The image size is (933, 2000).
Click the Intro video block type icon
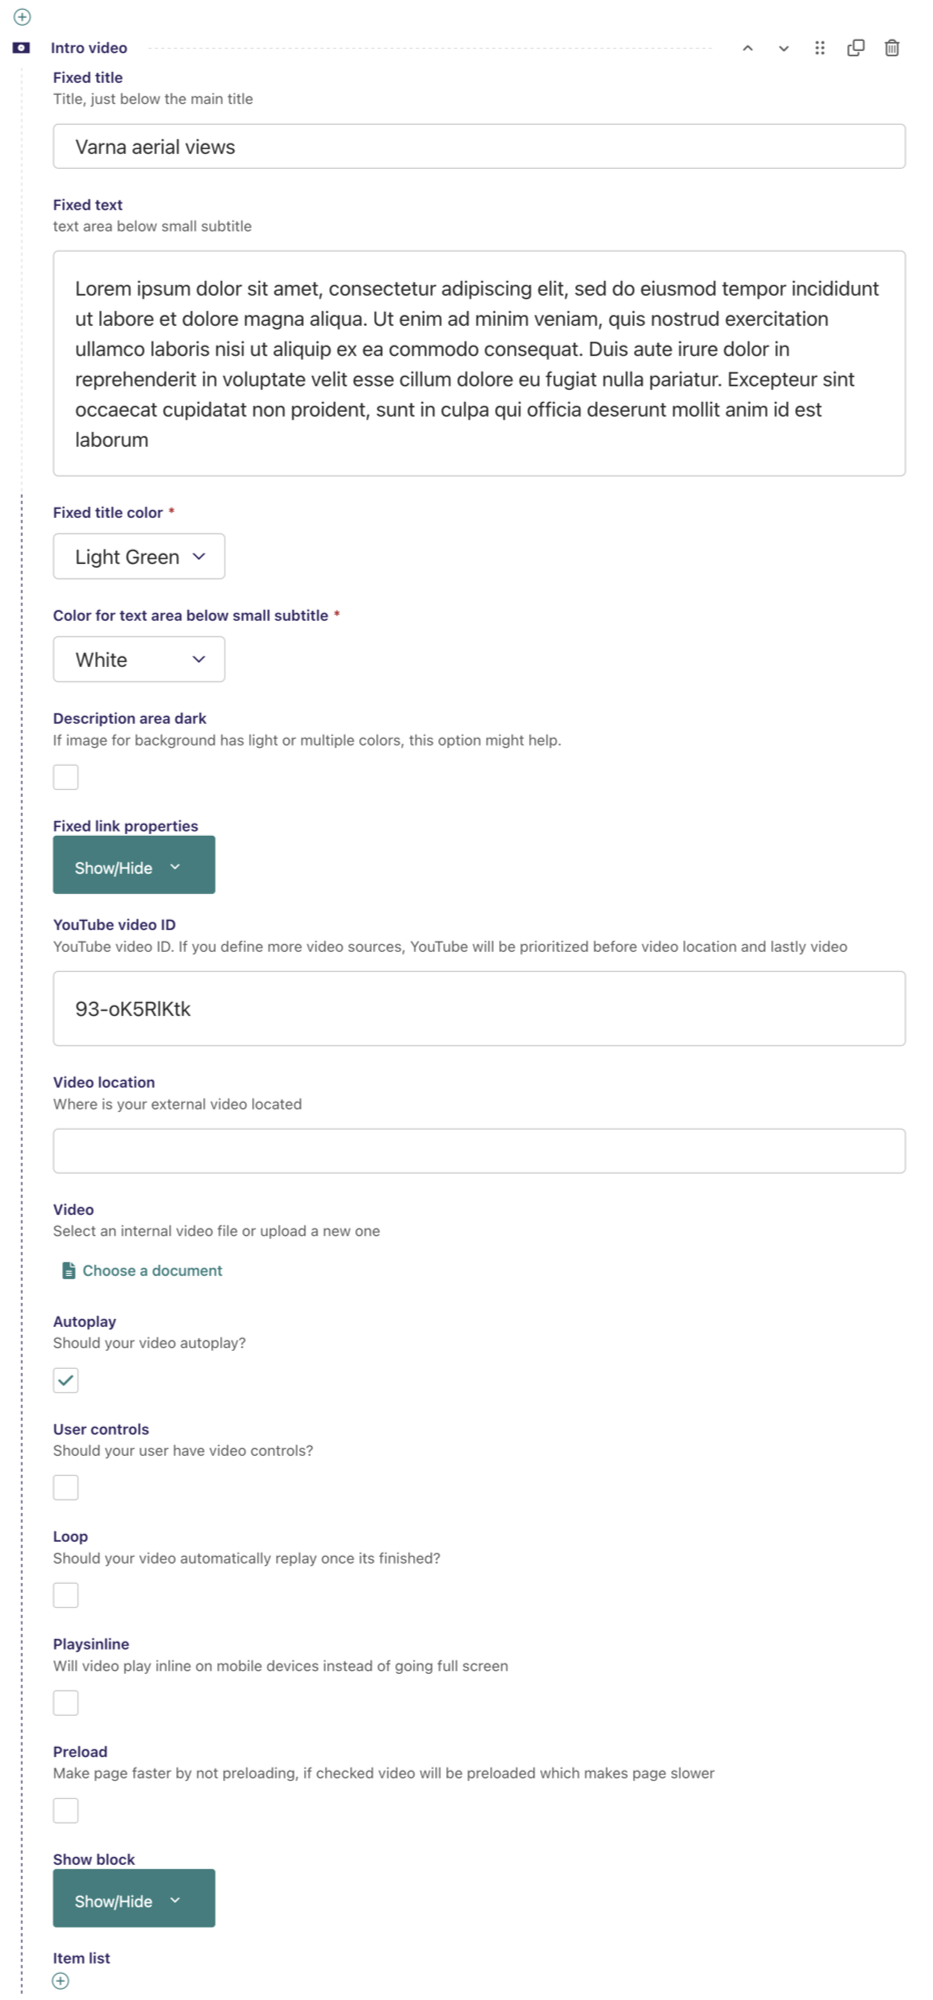[x=21, y=48]
